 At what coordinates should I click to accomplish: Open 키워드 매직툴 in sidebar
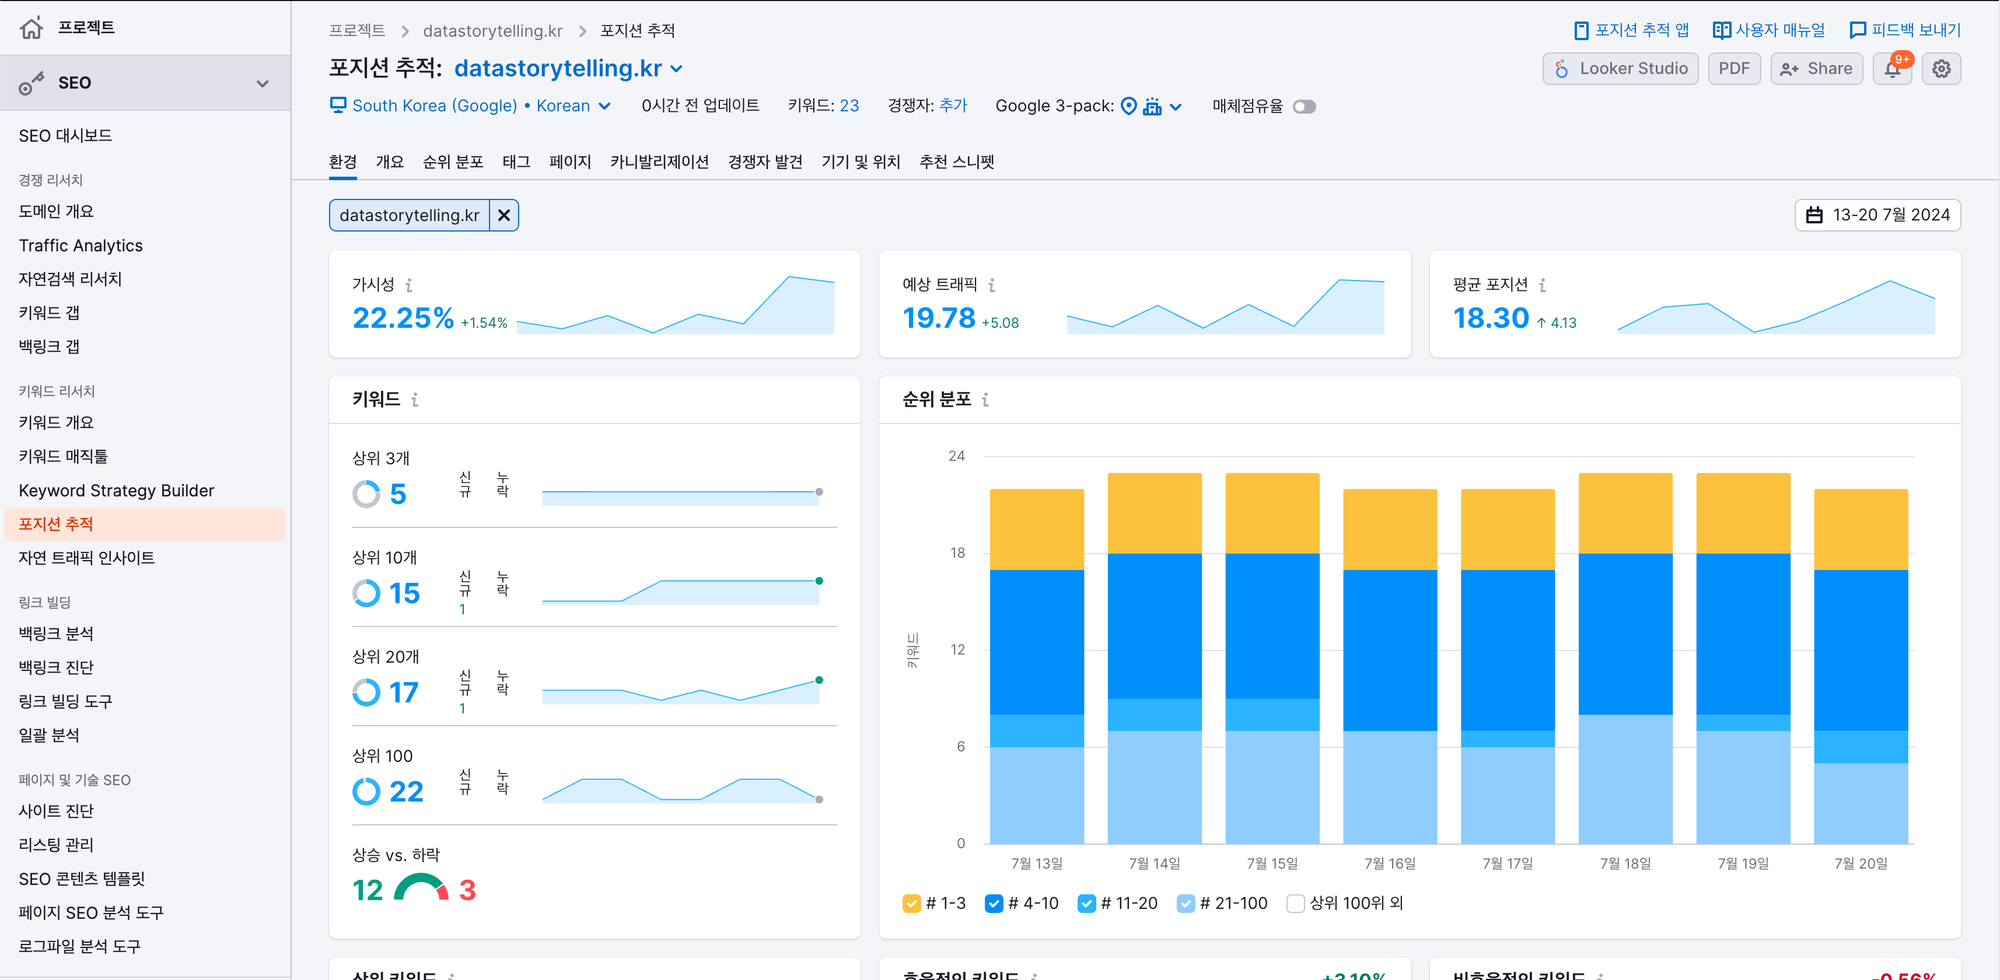click(63, 457)
